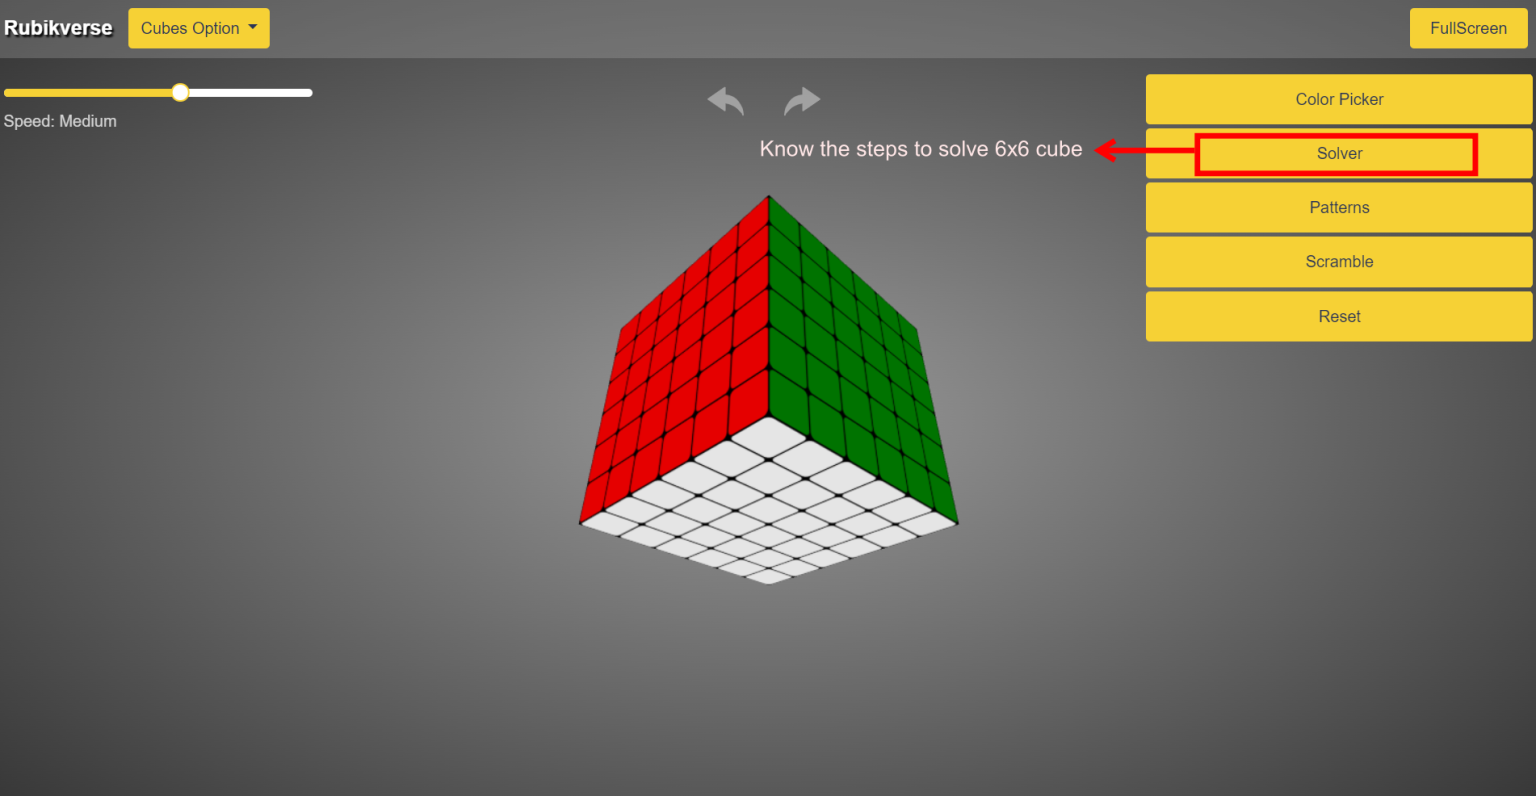Click the cube corner where three faces meet
The width and height of the screenshot is (1536, 796).
[768, 415]
